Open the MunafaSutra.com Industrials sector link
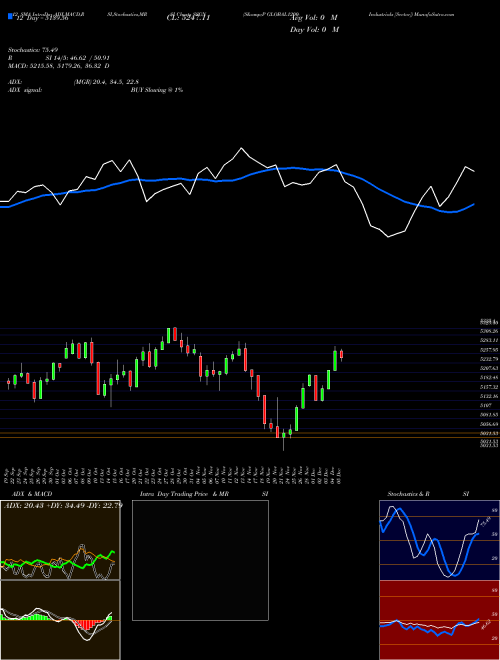 pyautogui.click(x=411, y=14)
